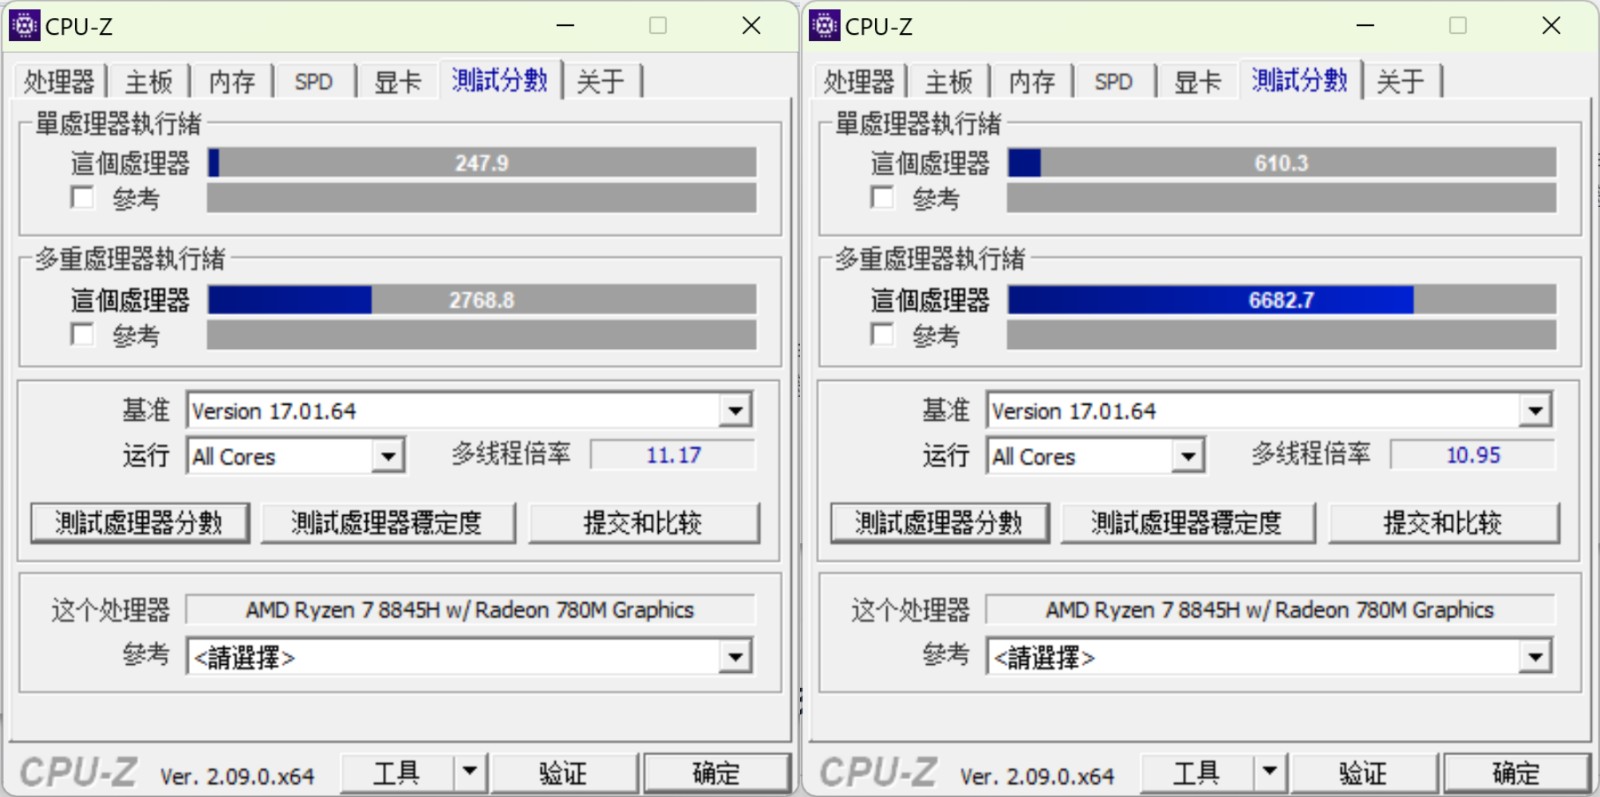Viewport: 1600px width, 797px height.
Task: Click Ver. 2.09.0.x64 text in left window
Action: 237,776
